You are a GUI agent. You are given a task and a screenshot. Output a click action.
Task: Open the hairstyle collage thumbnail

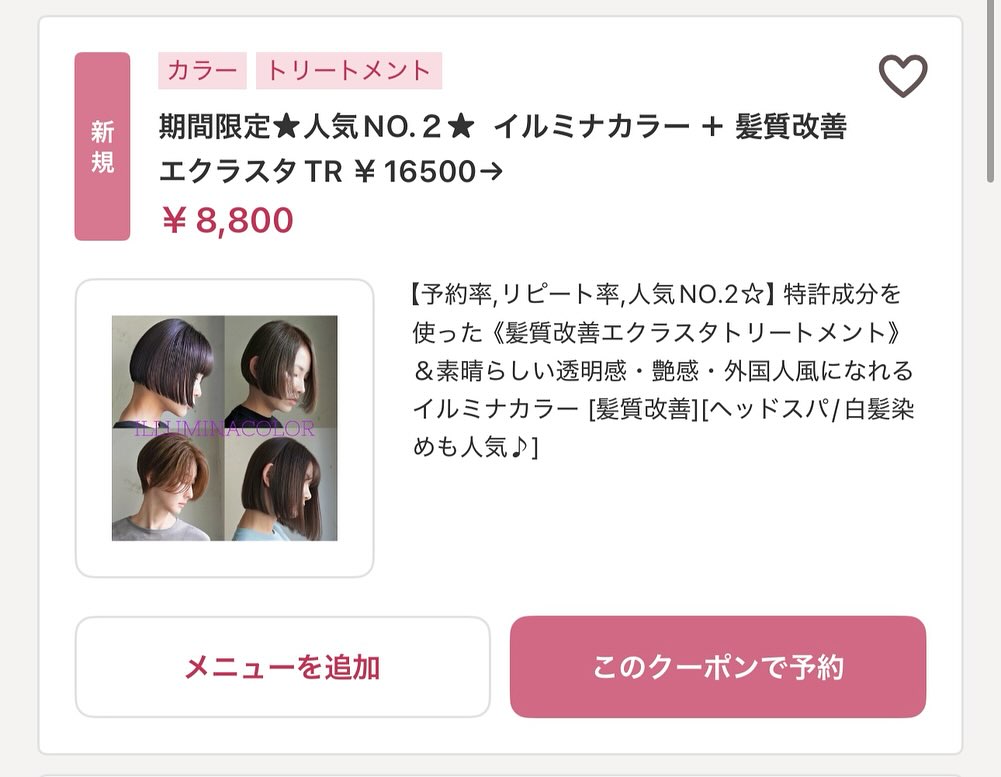225,428
